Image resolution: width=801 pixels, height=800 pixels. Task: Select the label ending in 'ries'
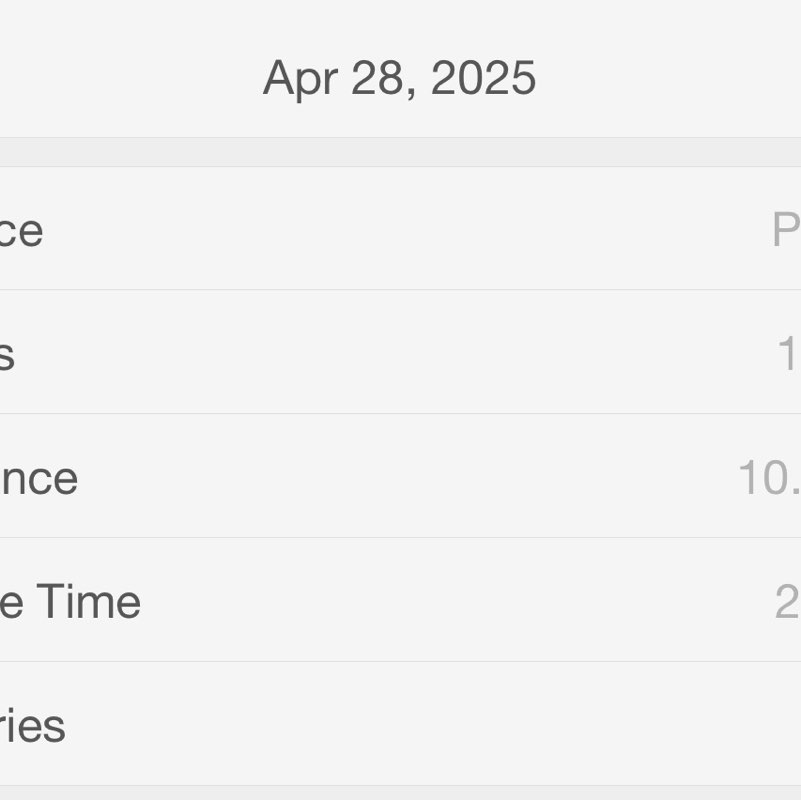point(32,726)
